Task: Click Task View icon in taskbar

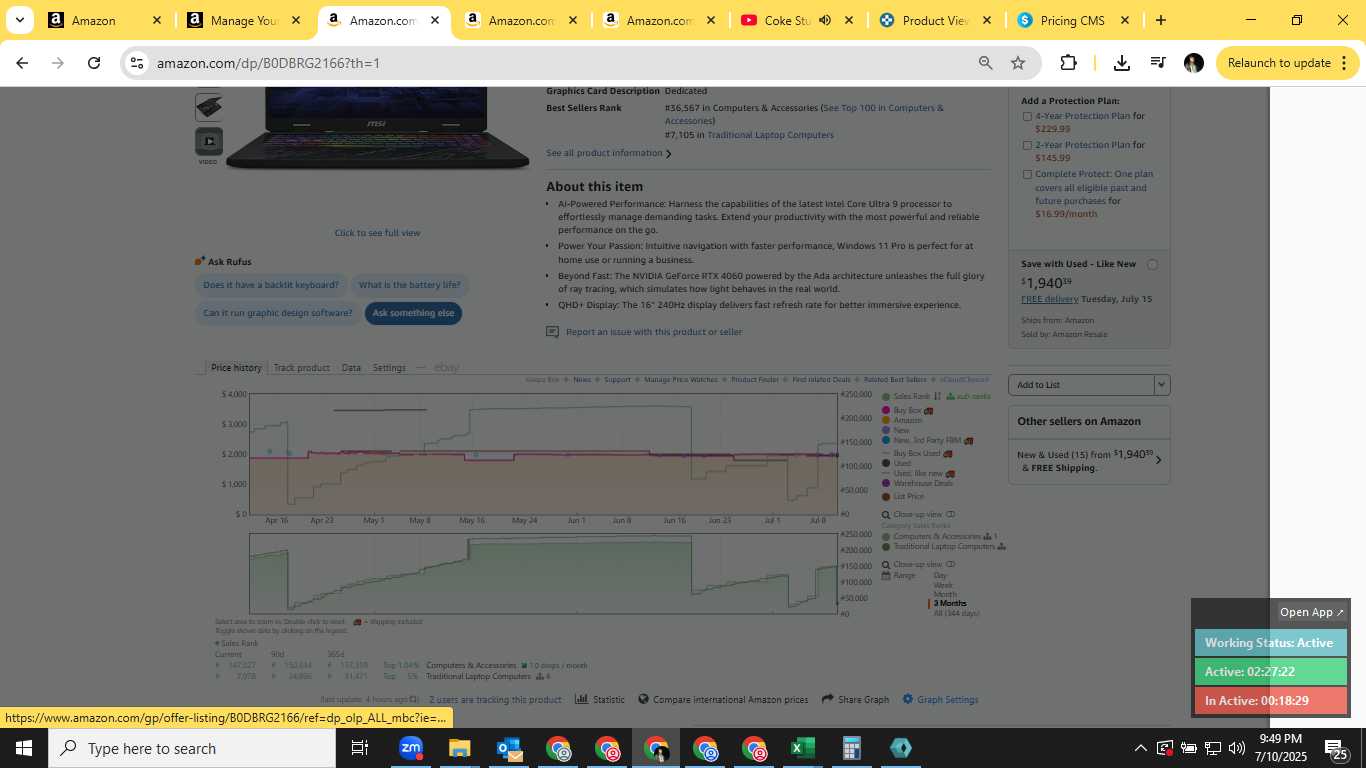Action: [360, 748]
